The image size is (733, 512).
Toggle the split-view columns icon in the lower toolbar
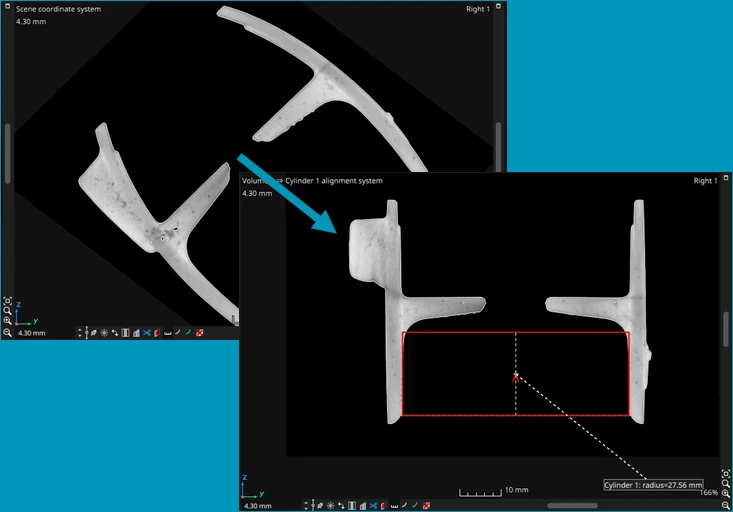[x=350, y=506]
